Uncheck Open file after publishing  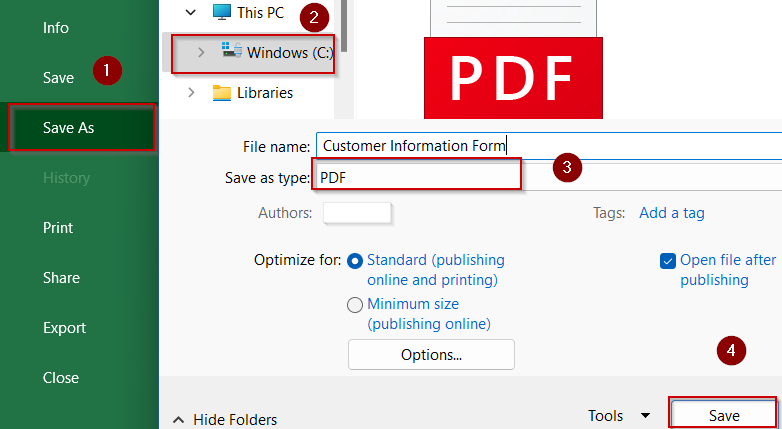[x=668, y=261]
